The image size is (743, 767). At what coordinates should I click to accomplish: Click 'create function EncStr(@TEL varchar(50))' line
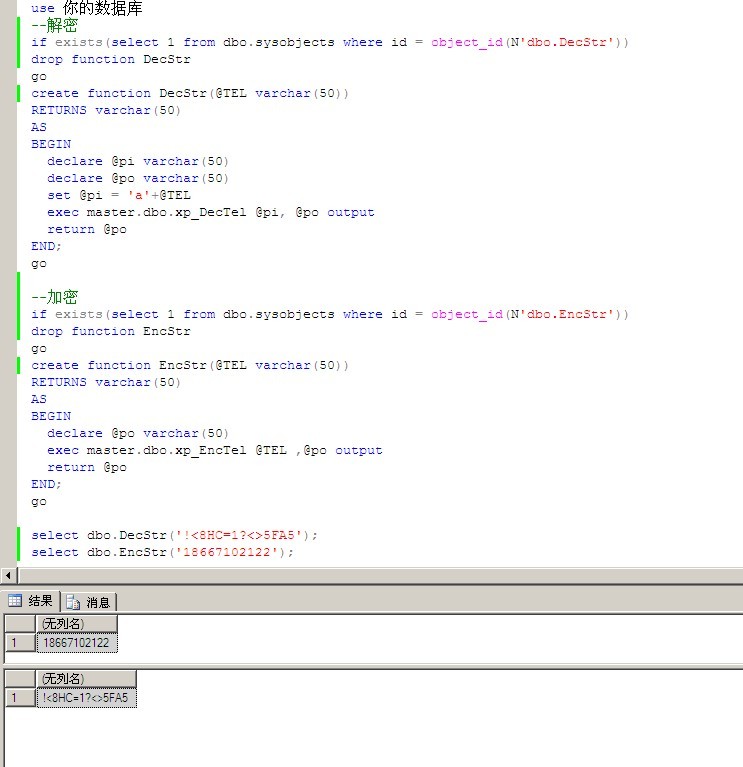(190, 365)
